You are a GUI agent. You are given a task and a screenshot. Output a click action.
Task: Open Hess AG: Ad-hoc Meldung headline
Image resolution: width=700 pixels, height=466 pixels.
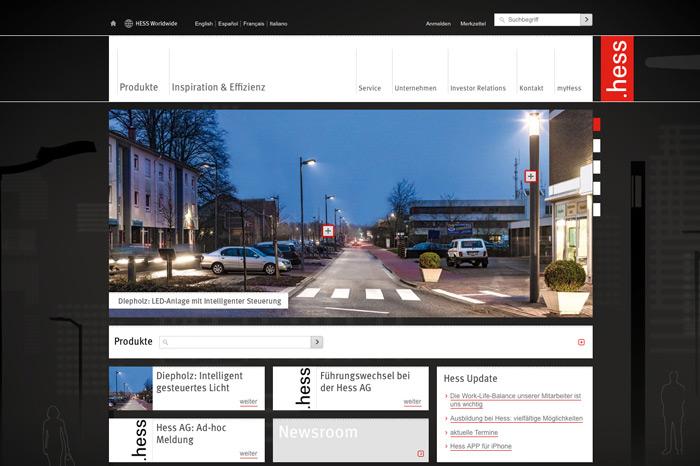[191, 433]
